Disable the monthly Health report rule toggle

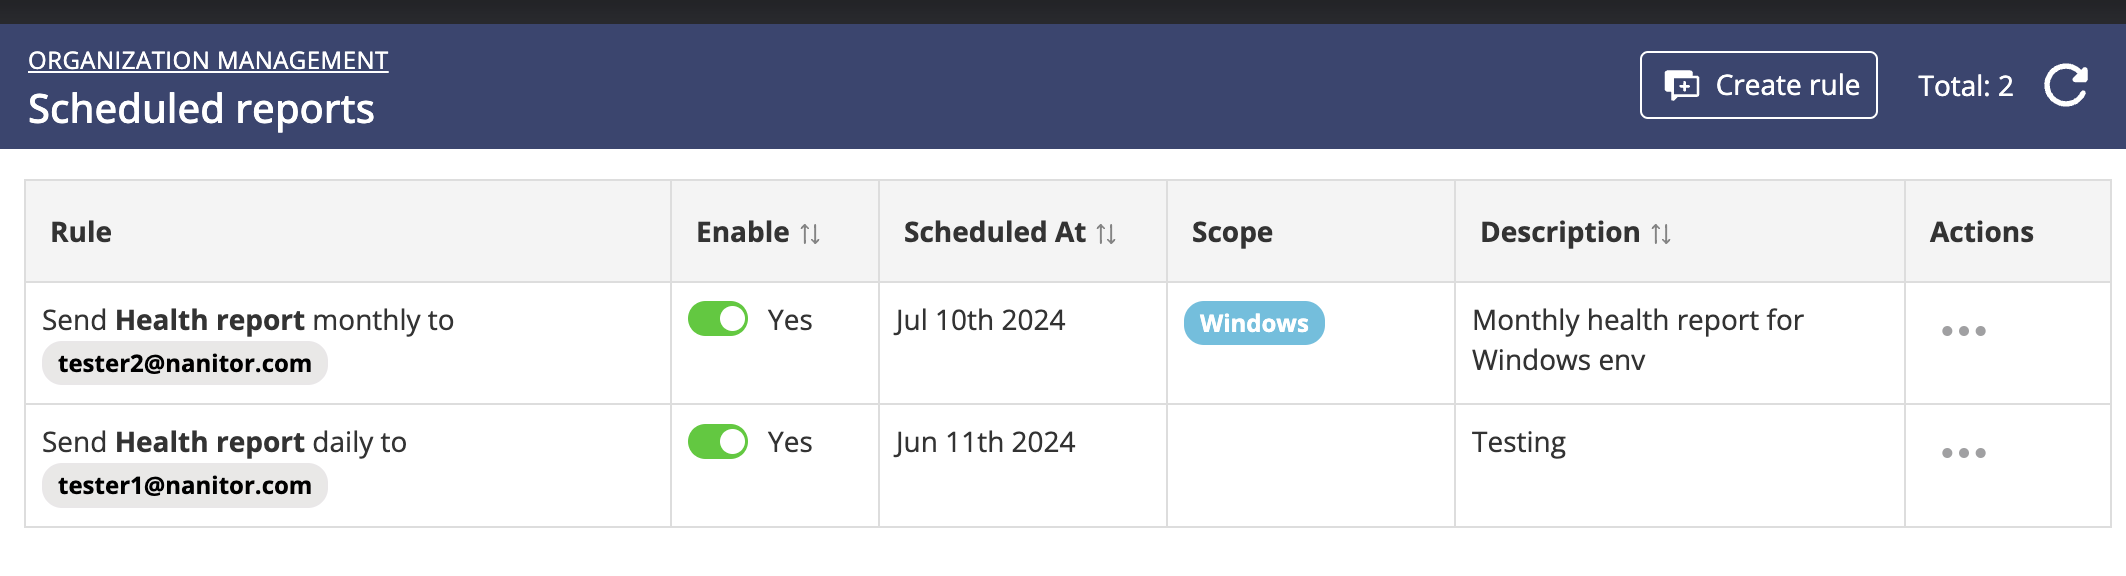[718, 320]
